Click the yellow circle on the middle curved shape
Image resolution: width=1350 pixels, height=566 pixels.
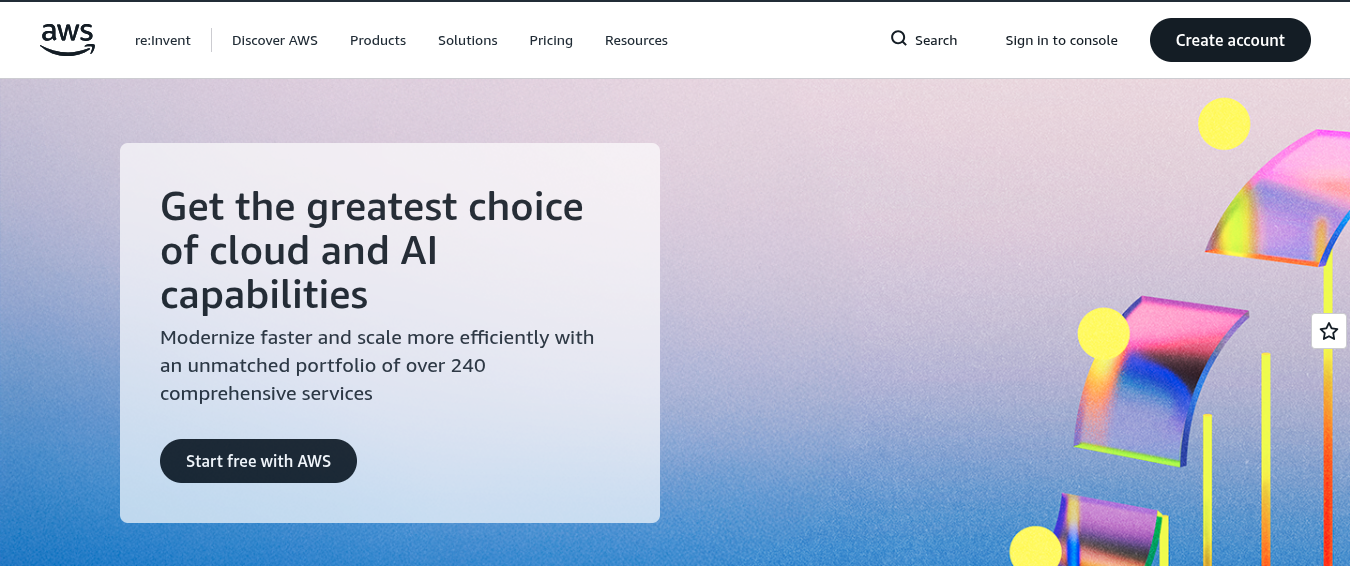tap(1103, 334)
